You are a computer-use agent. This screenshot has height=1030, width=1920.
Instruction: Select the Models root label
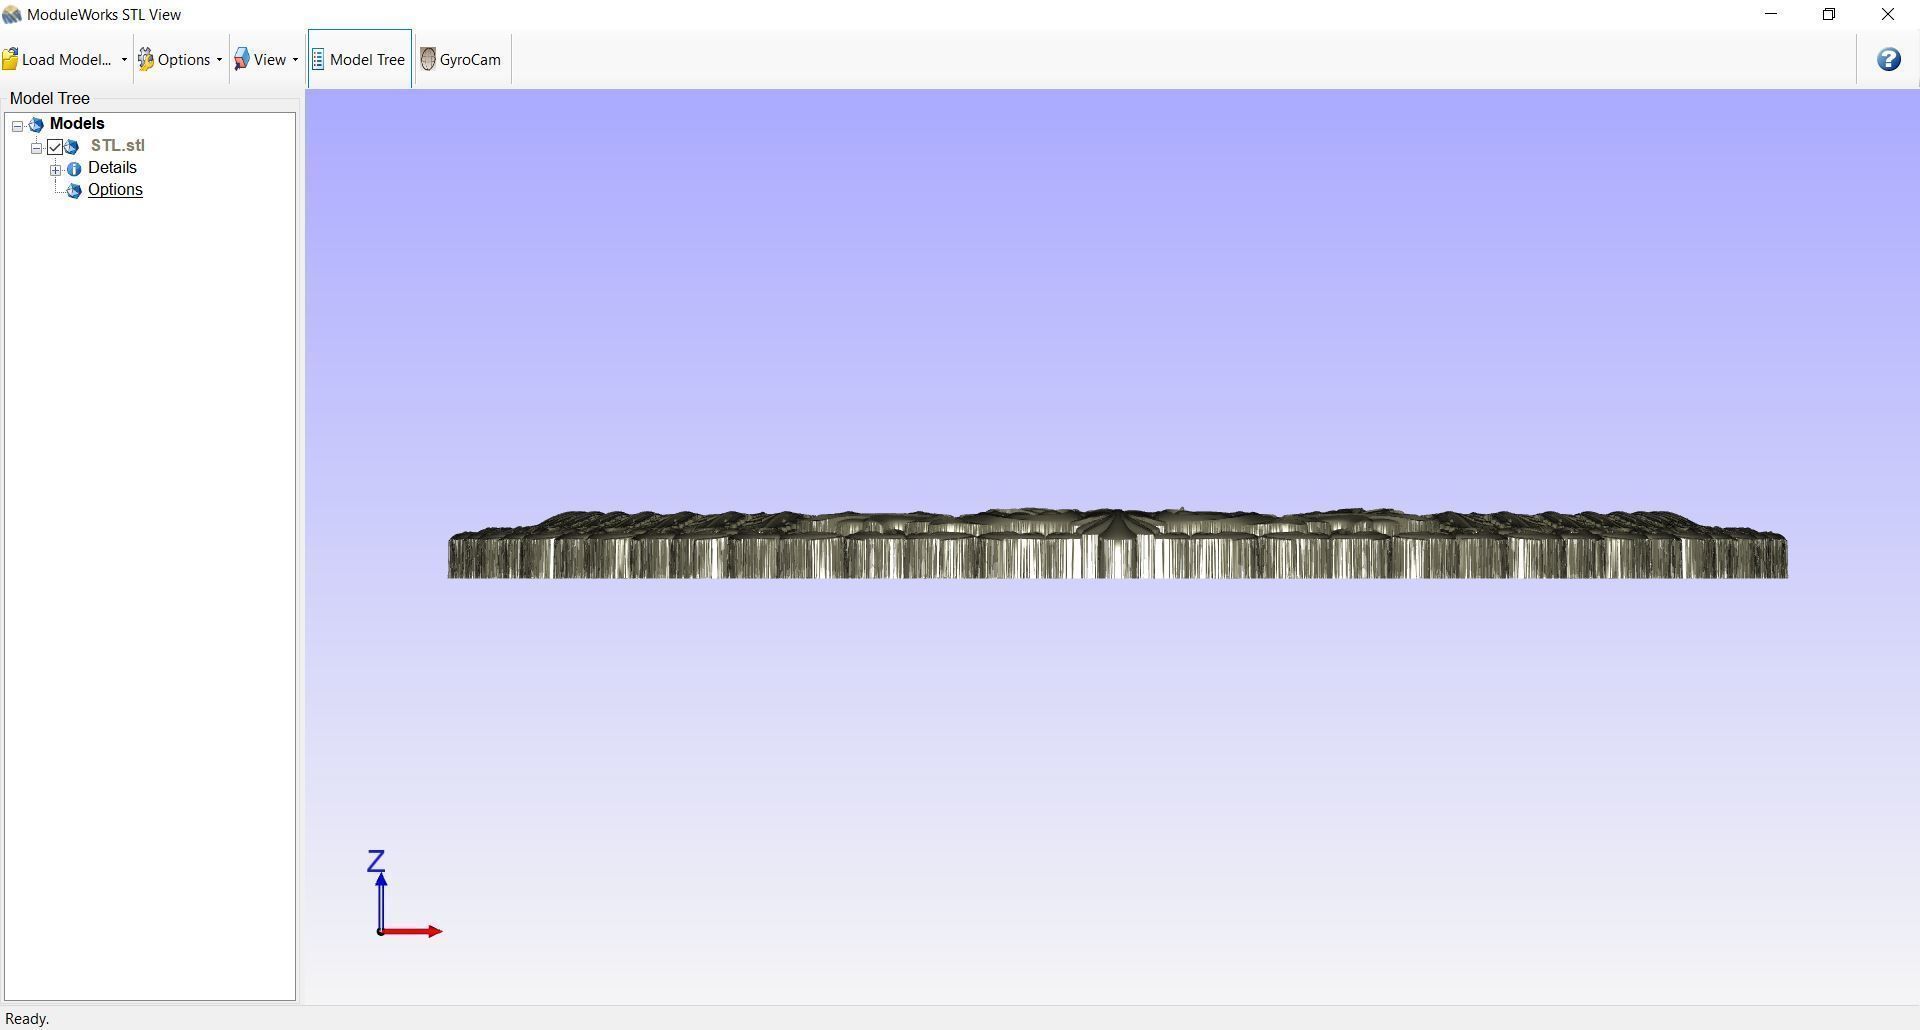[77, 124]
